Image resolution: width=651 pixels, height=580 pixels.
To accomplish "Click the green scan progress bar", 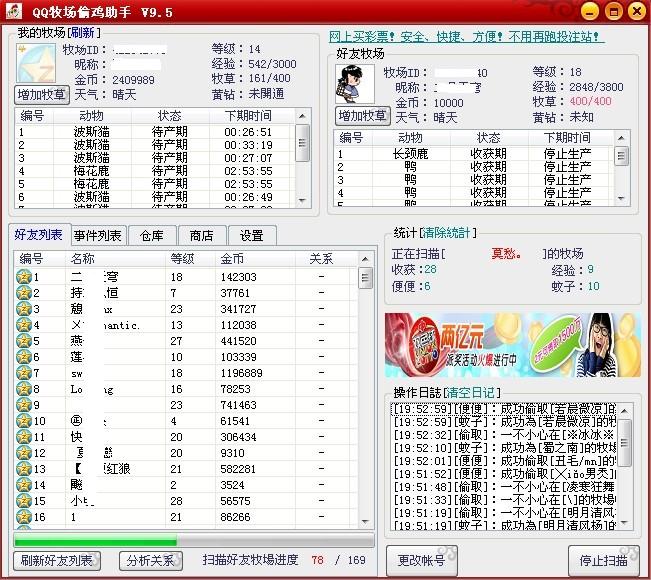I will pos(193,540).
